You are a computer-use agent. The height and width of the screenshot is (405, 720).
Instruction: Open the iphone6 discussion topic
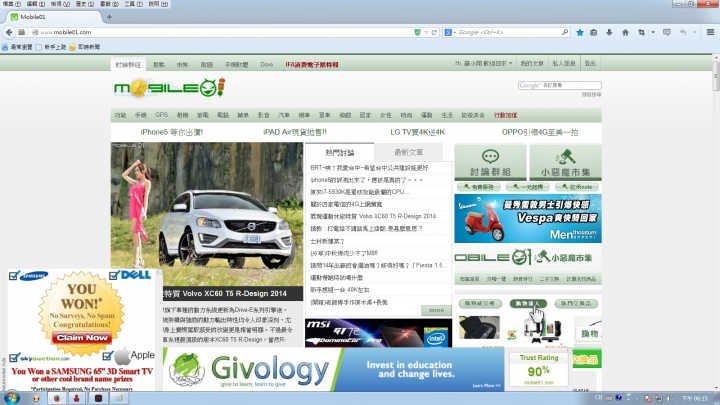click(x=366, y=180)
